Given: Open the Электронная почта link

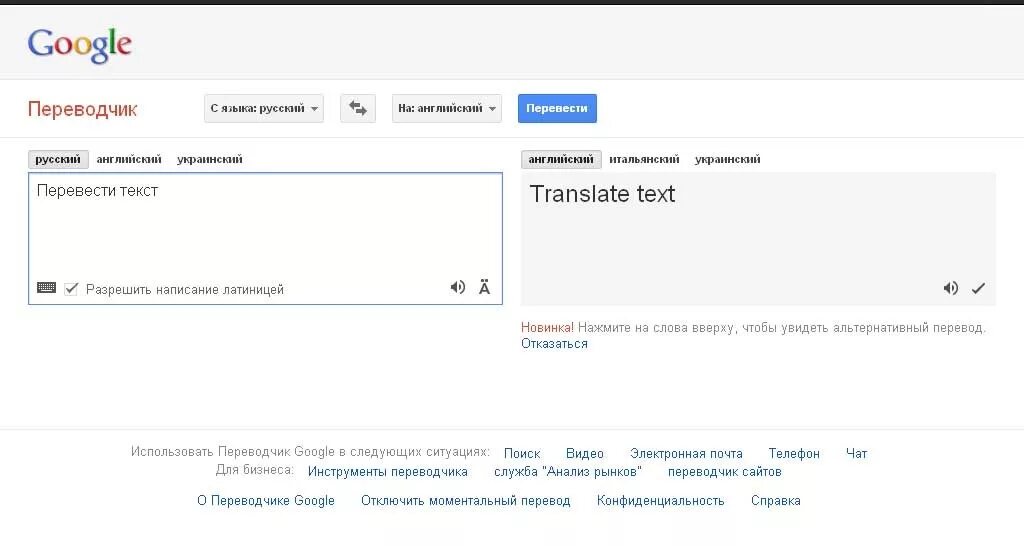Looking at the screenshot, I should (686, 453).
